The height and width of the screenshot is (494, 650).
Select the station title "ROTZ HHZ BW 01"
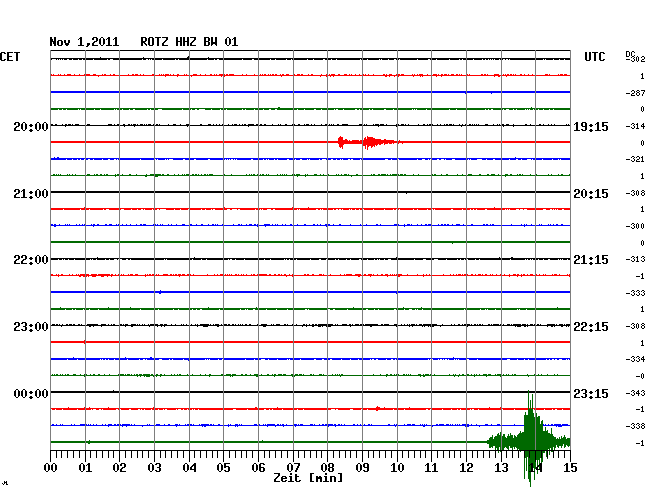click(x=189, y=42)
